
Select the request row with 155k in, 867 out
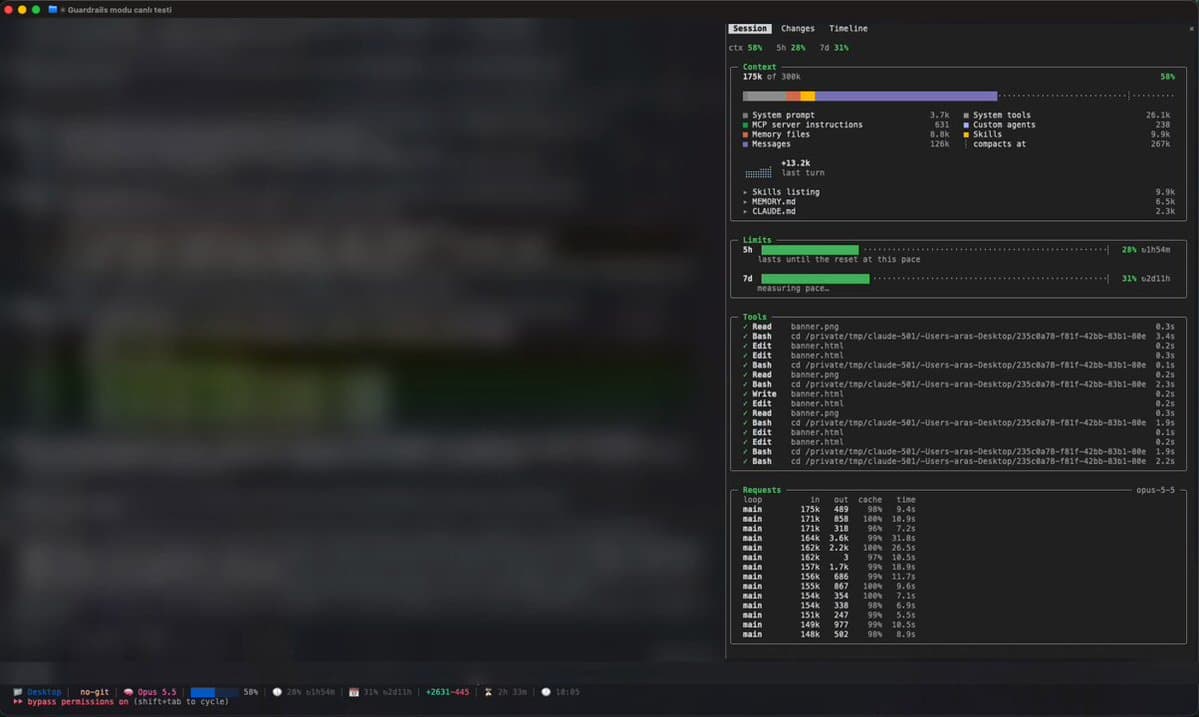[829, 586]
